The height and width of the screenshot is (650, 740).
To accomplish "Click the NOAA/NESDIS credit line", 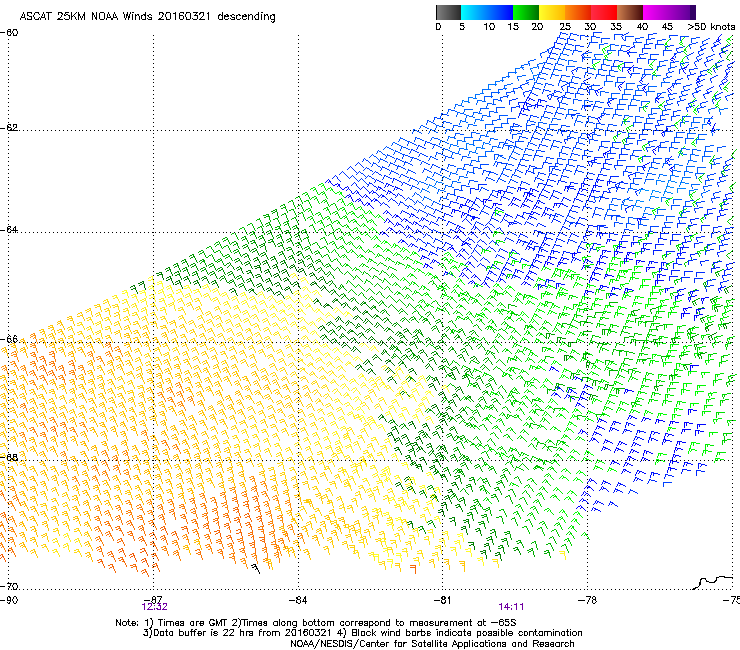I will click(x=432, y=644).
